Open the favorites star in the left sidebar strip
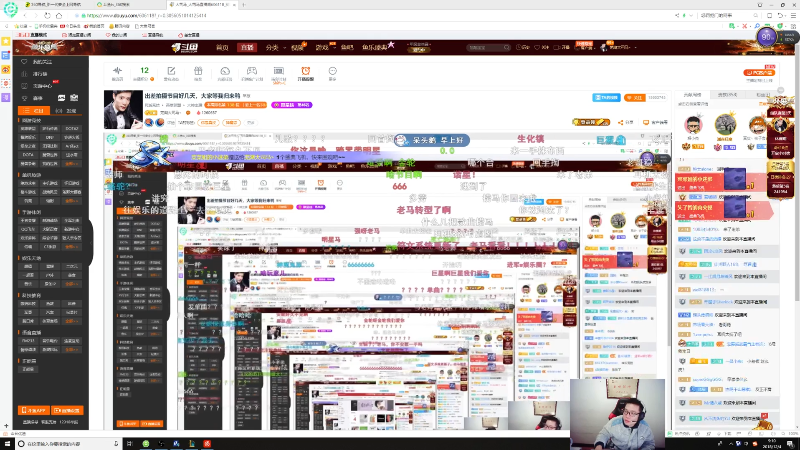 coord(6,41)
